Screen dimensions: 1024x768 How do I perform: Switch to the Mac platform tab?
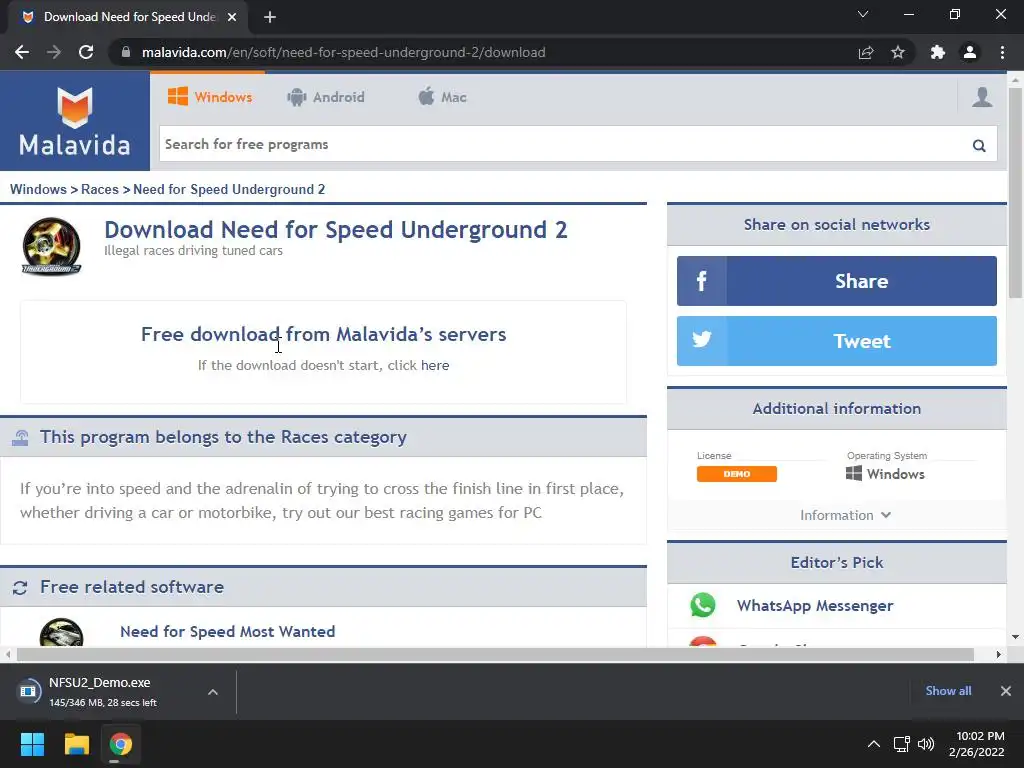(x=442, y=97)
